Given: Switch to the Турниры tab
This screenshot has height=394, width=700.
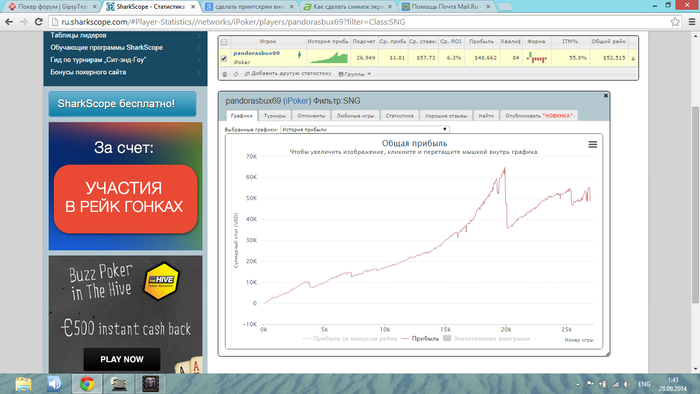Looking at the screenshot, I should [275, 116].
